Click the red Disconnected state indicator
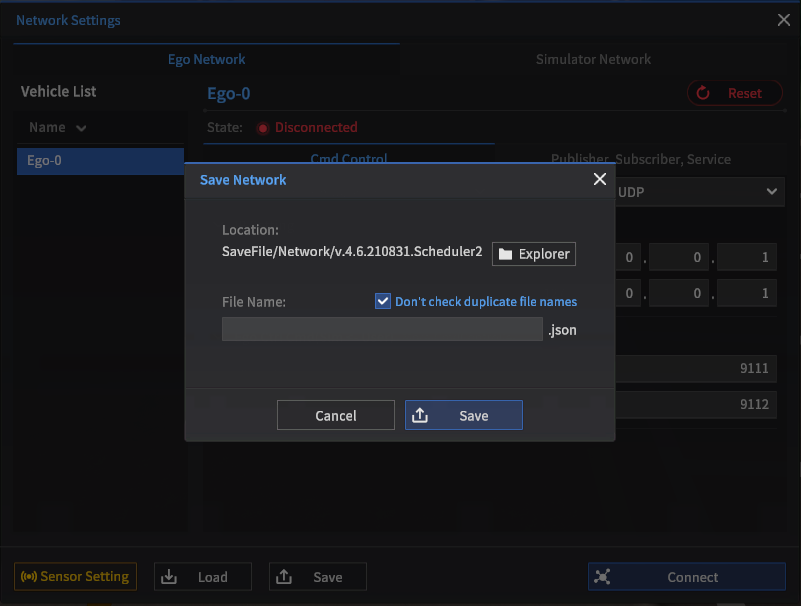The image size is (801, 606). (263, 128)
